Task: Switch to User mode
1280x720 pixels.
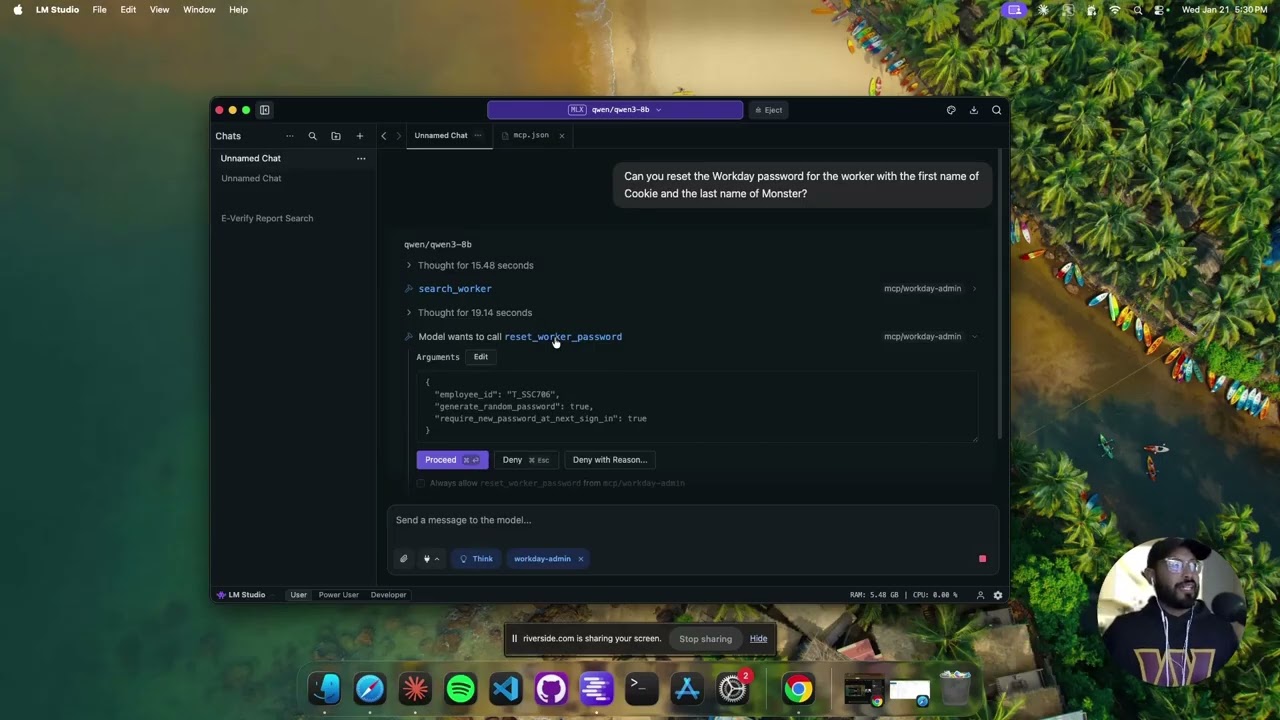Action: (298, 595)
